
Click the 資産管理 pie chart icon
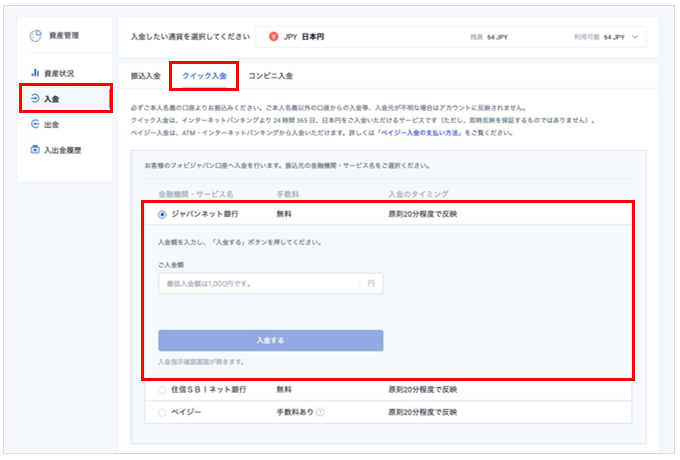point(36,36)
